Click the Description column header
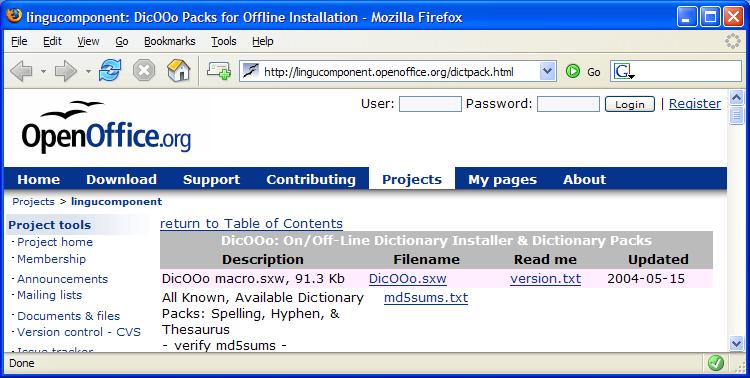The height and width of the screenshot is (378, 750). [263, 259]
